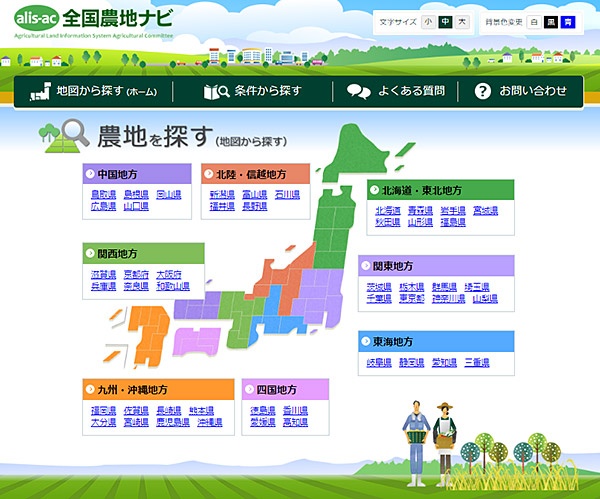This screenshot has width=600, height=499.
Task: Select the 四国地方 region header
Action: coord(285,390)
